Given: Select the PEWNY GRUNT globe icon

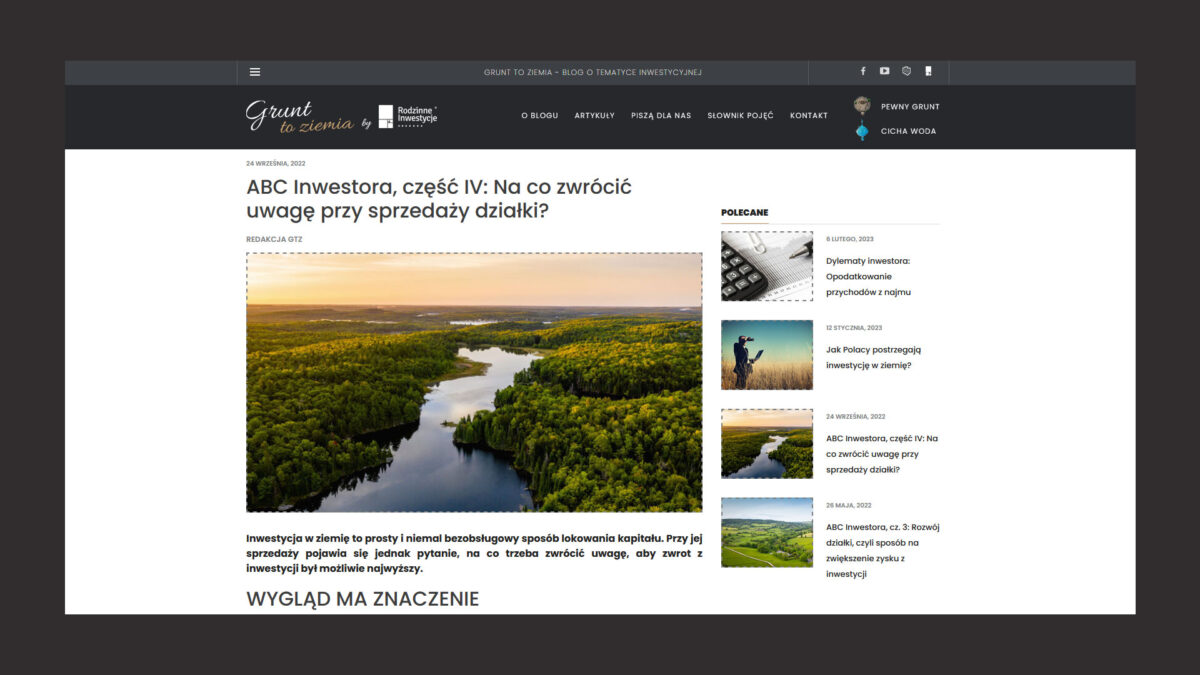Looking at the screenshot, I should [862, 103].
